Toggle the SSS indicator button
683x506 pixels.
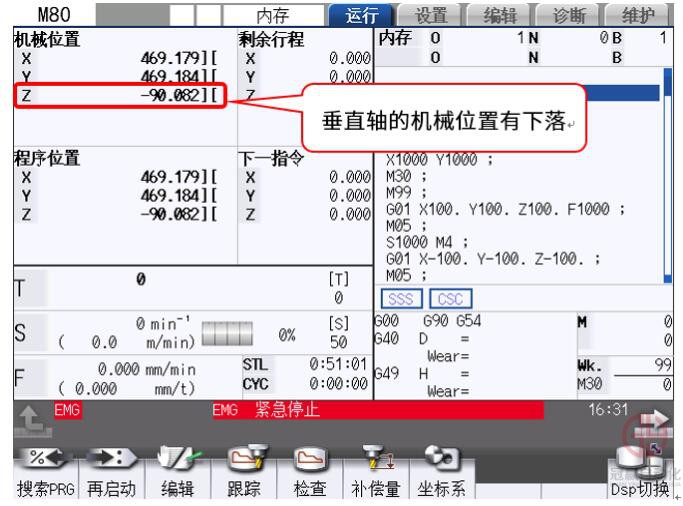(404, 297)
